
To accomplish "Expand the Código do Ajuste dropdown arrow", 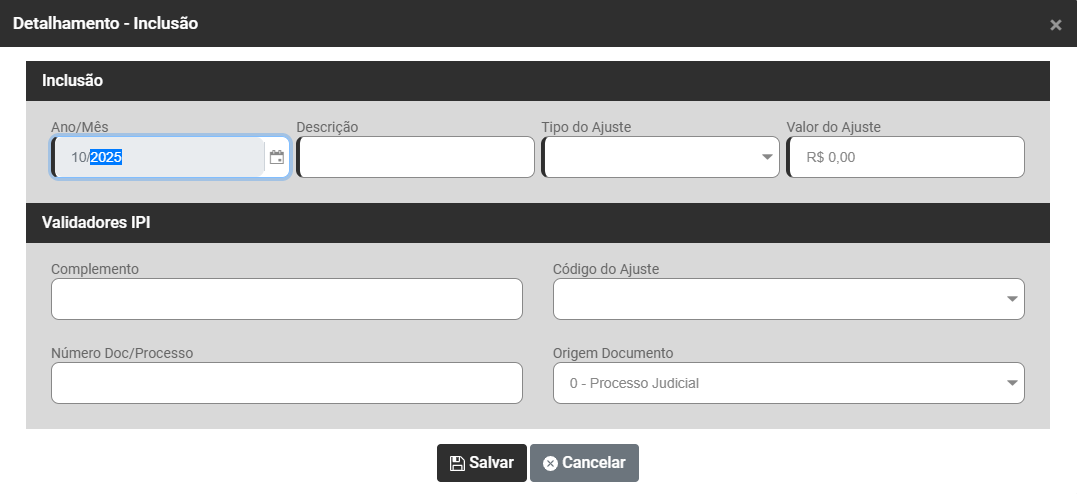I will [x=1012, y=299].
